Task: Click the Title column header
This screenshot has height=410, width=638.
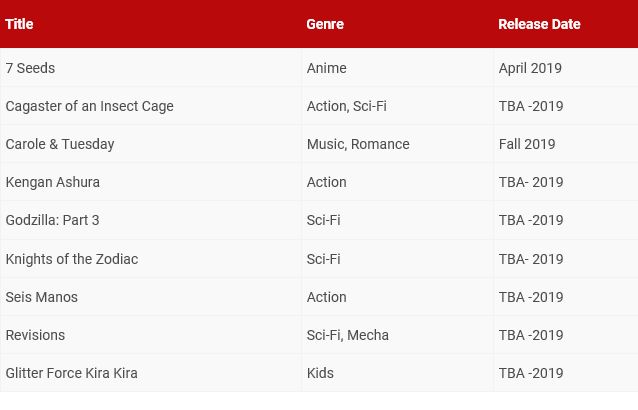Action: (19, 24)
